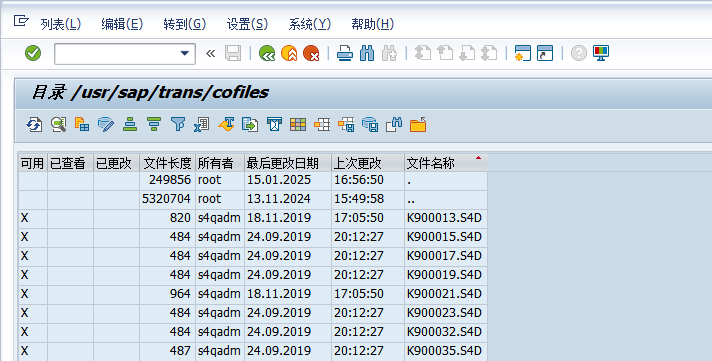Click the 已更改 column header
Image resolution: width=712 pixels, height=361 pixels.
pyautogui.click(x=116, y=163)
